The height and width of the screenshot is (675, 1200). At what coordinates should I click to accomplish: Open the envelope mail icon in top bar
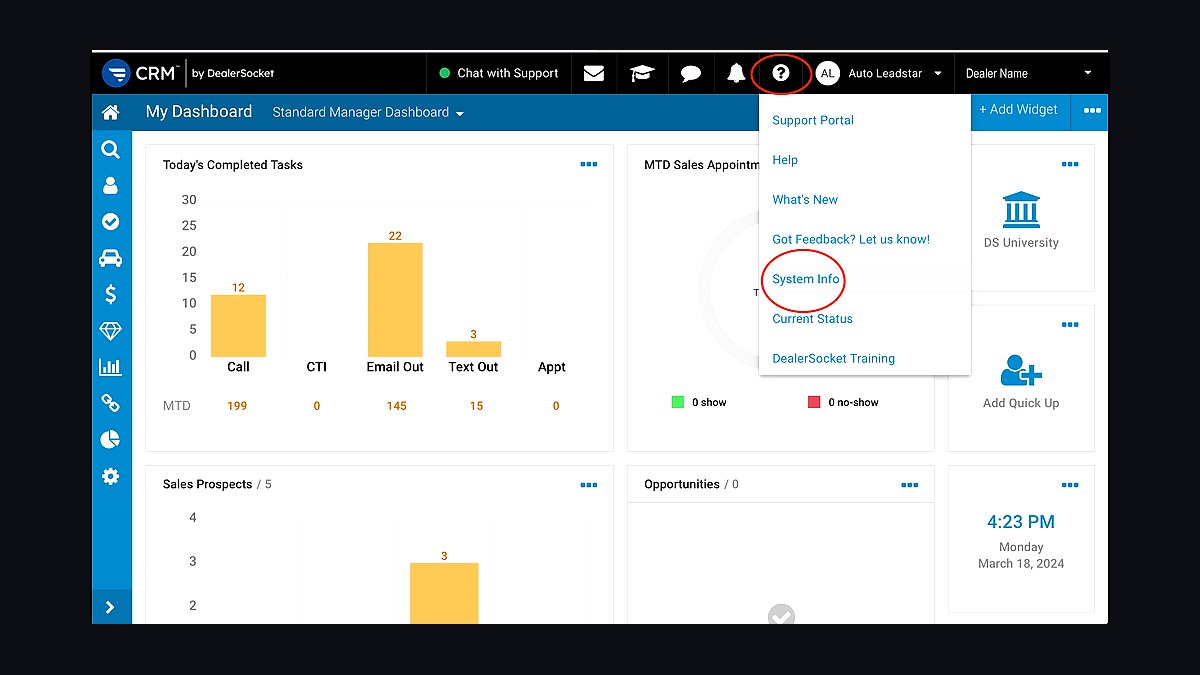594,73
